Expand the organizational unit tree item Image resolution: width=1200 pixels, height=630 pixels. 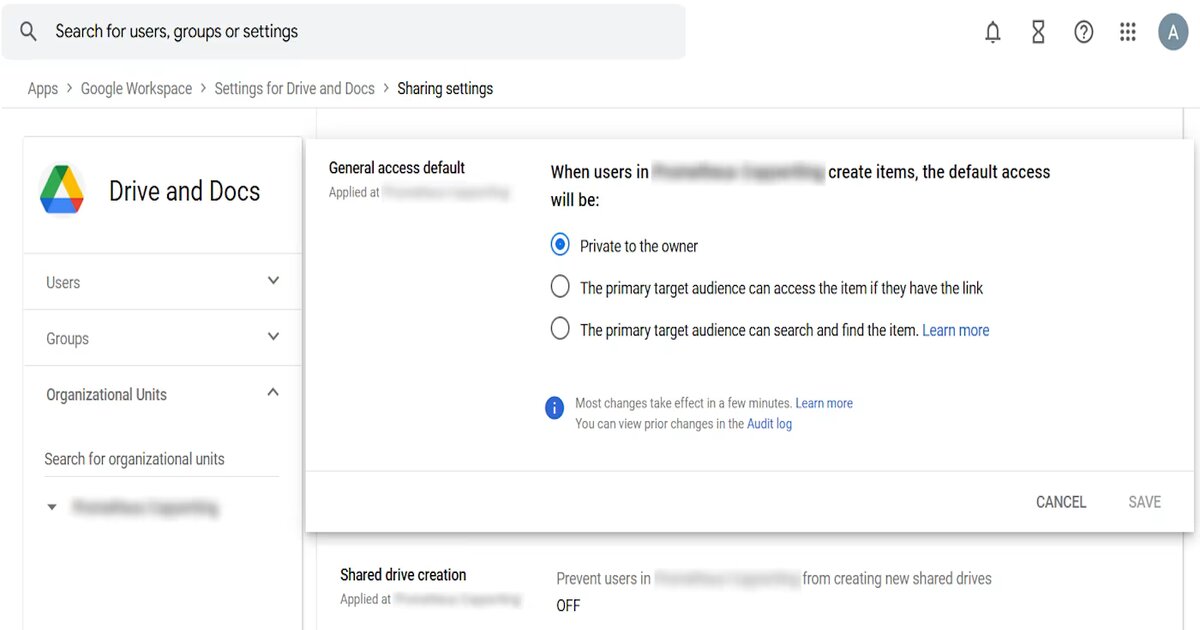tap(52, 507)
